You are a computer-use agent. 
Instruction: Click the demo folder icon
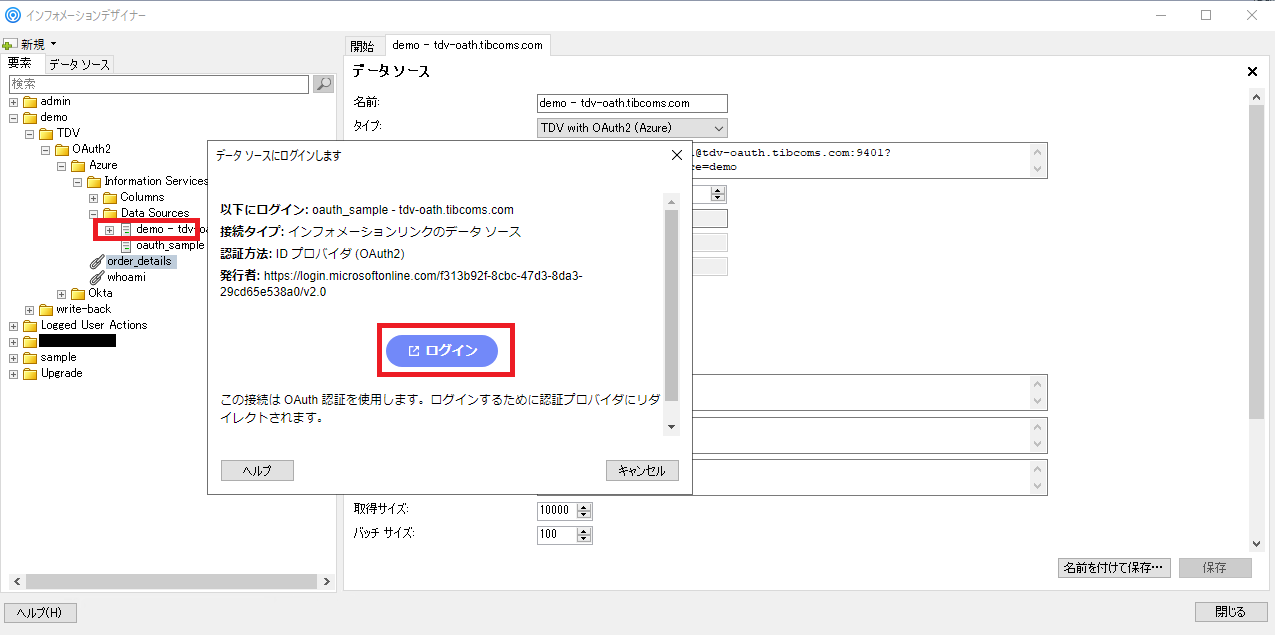tap(30, 118)
